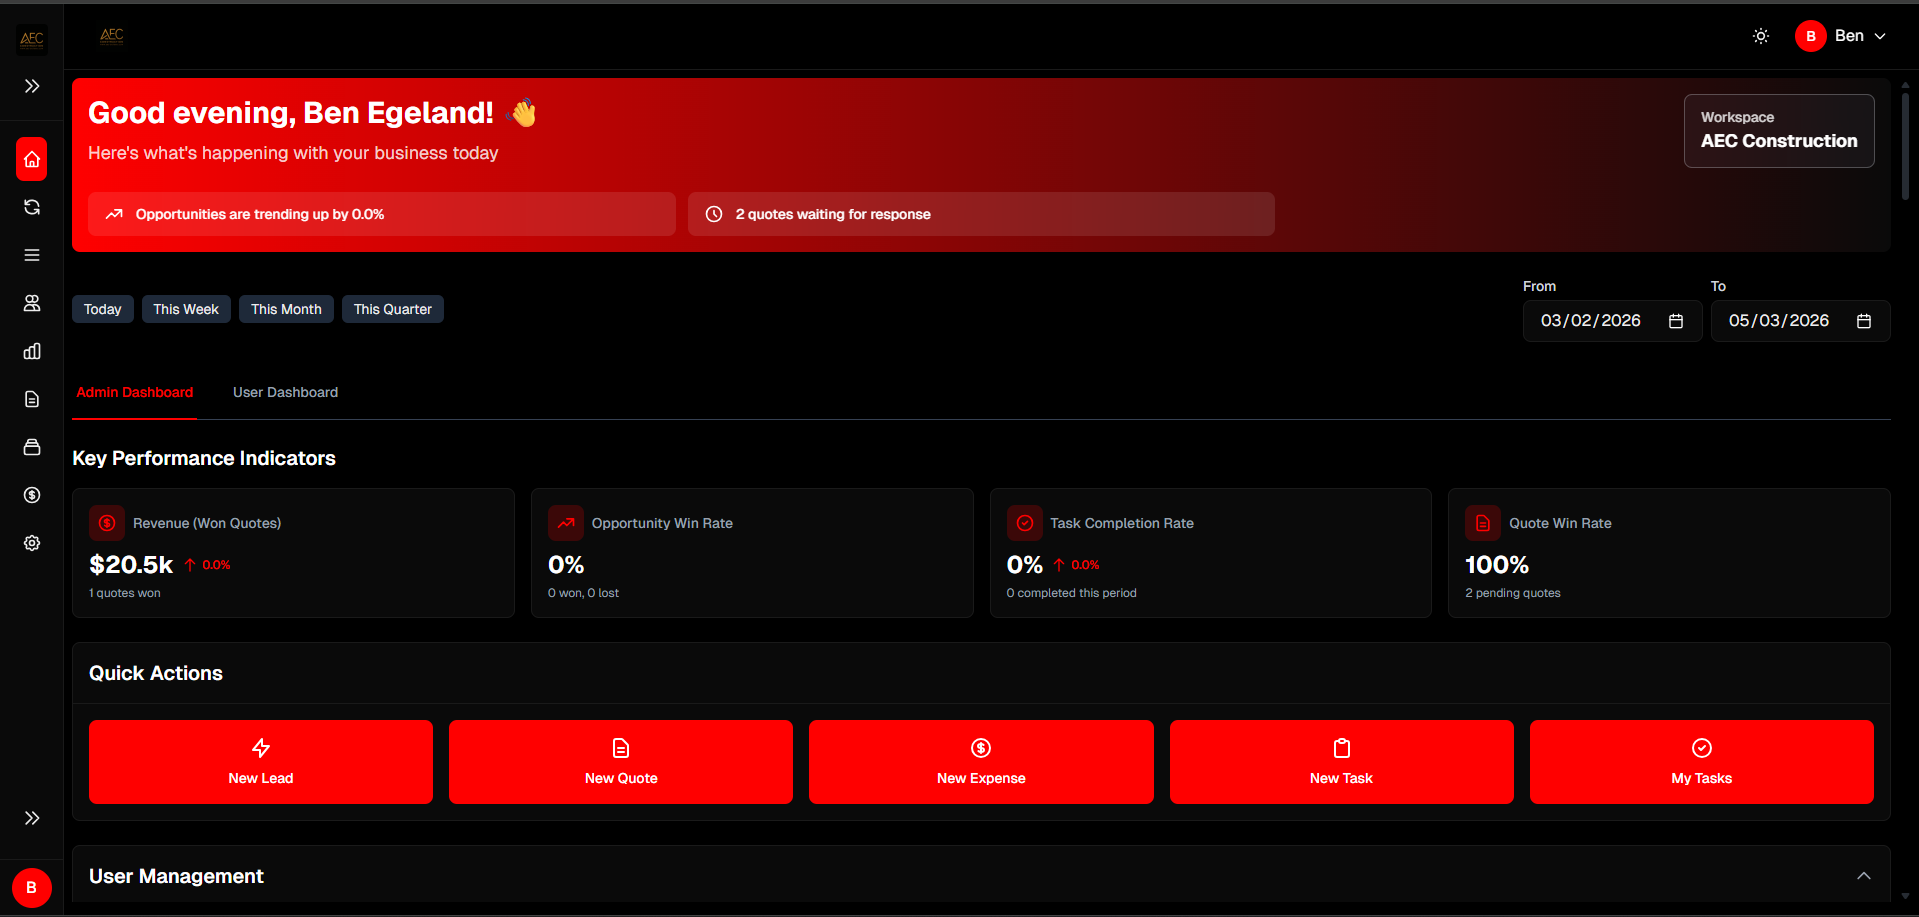Open the Home dashboard sidebar icon
Screen dimensions: 1919x917
coord(32,159)
